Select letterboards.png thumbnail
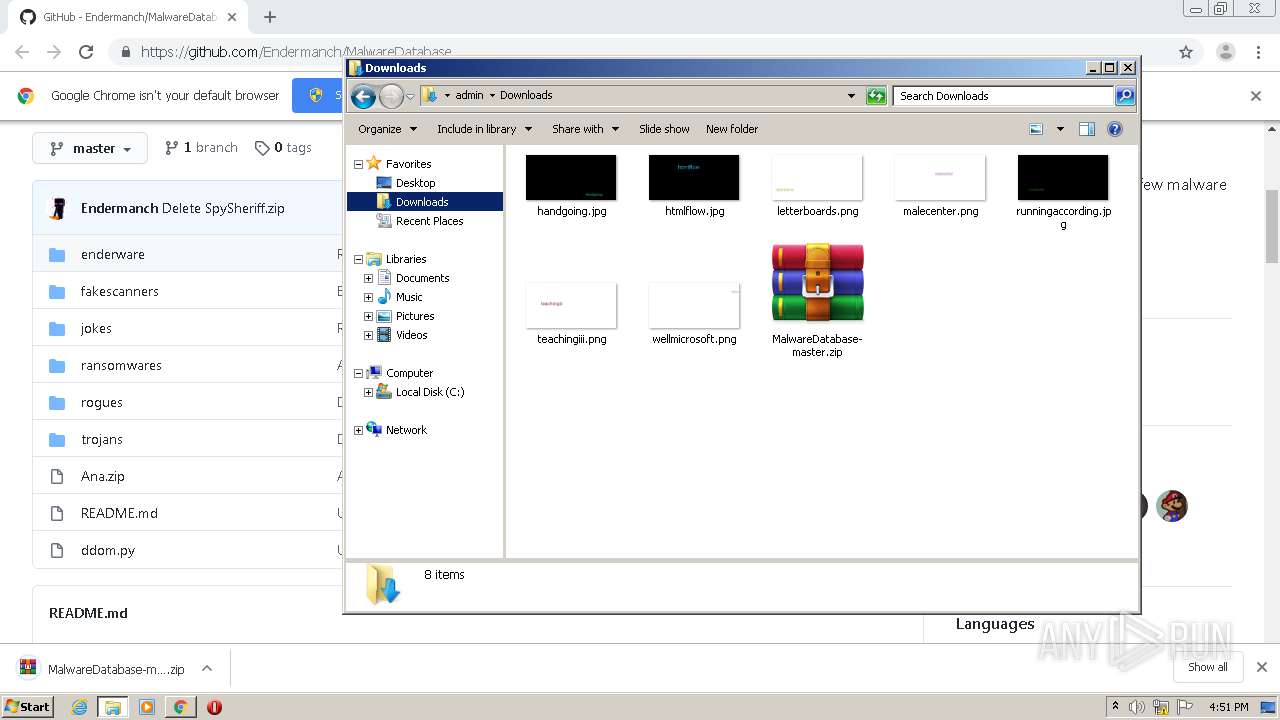Image resolution: width=1280 pixels, height=720 pixels. 817,177
